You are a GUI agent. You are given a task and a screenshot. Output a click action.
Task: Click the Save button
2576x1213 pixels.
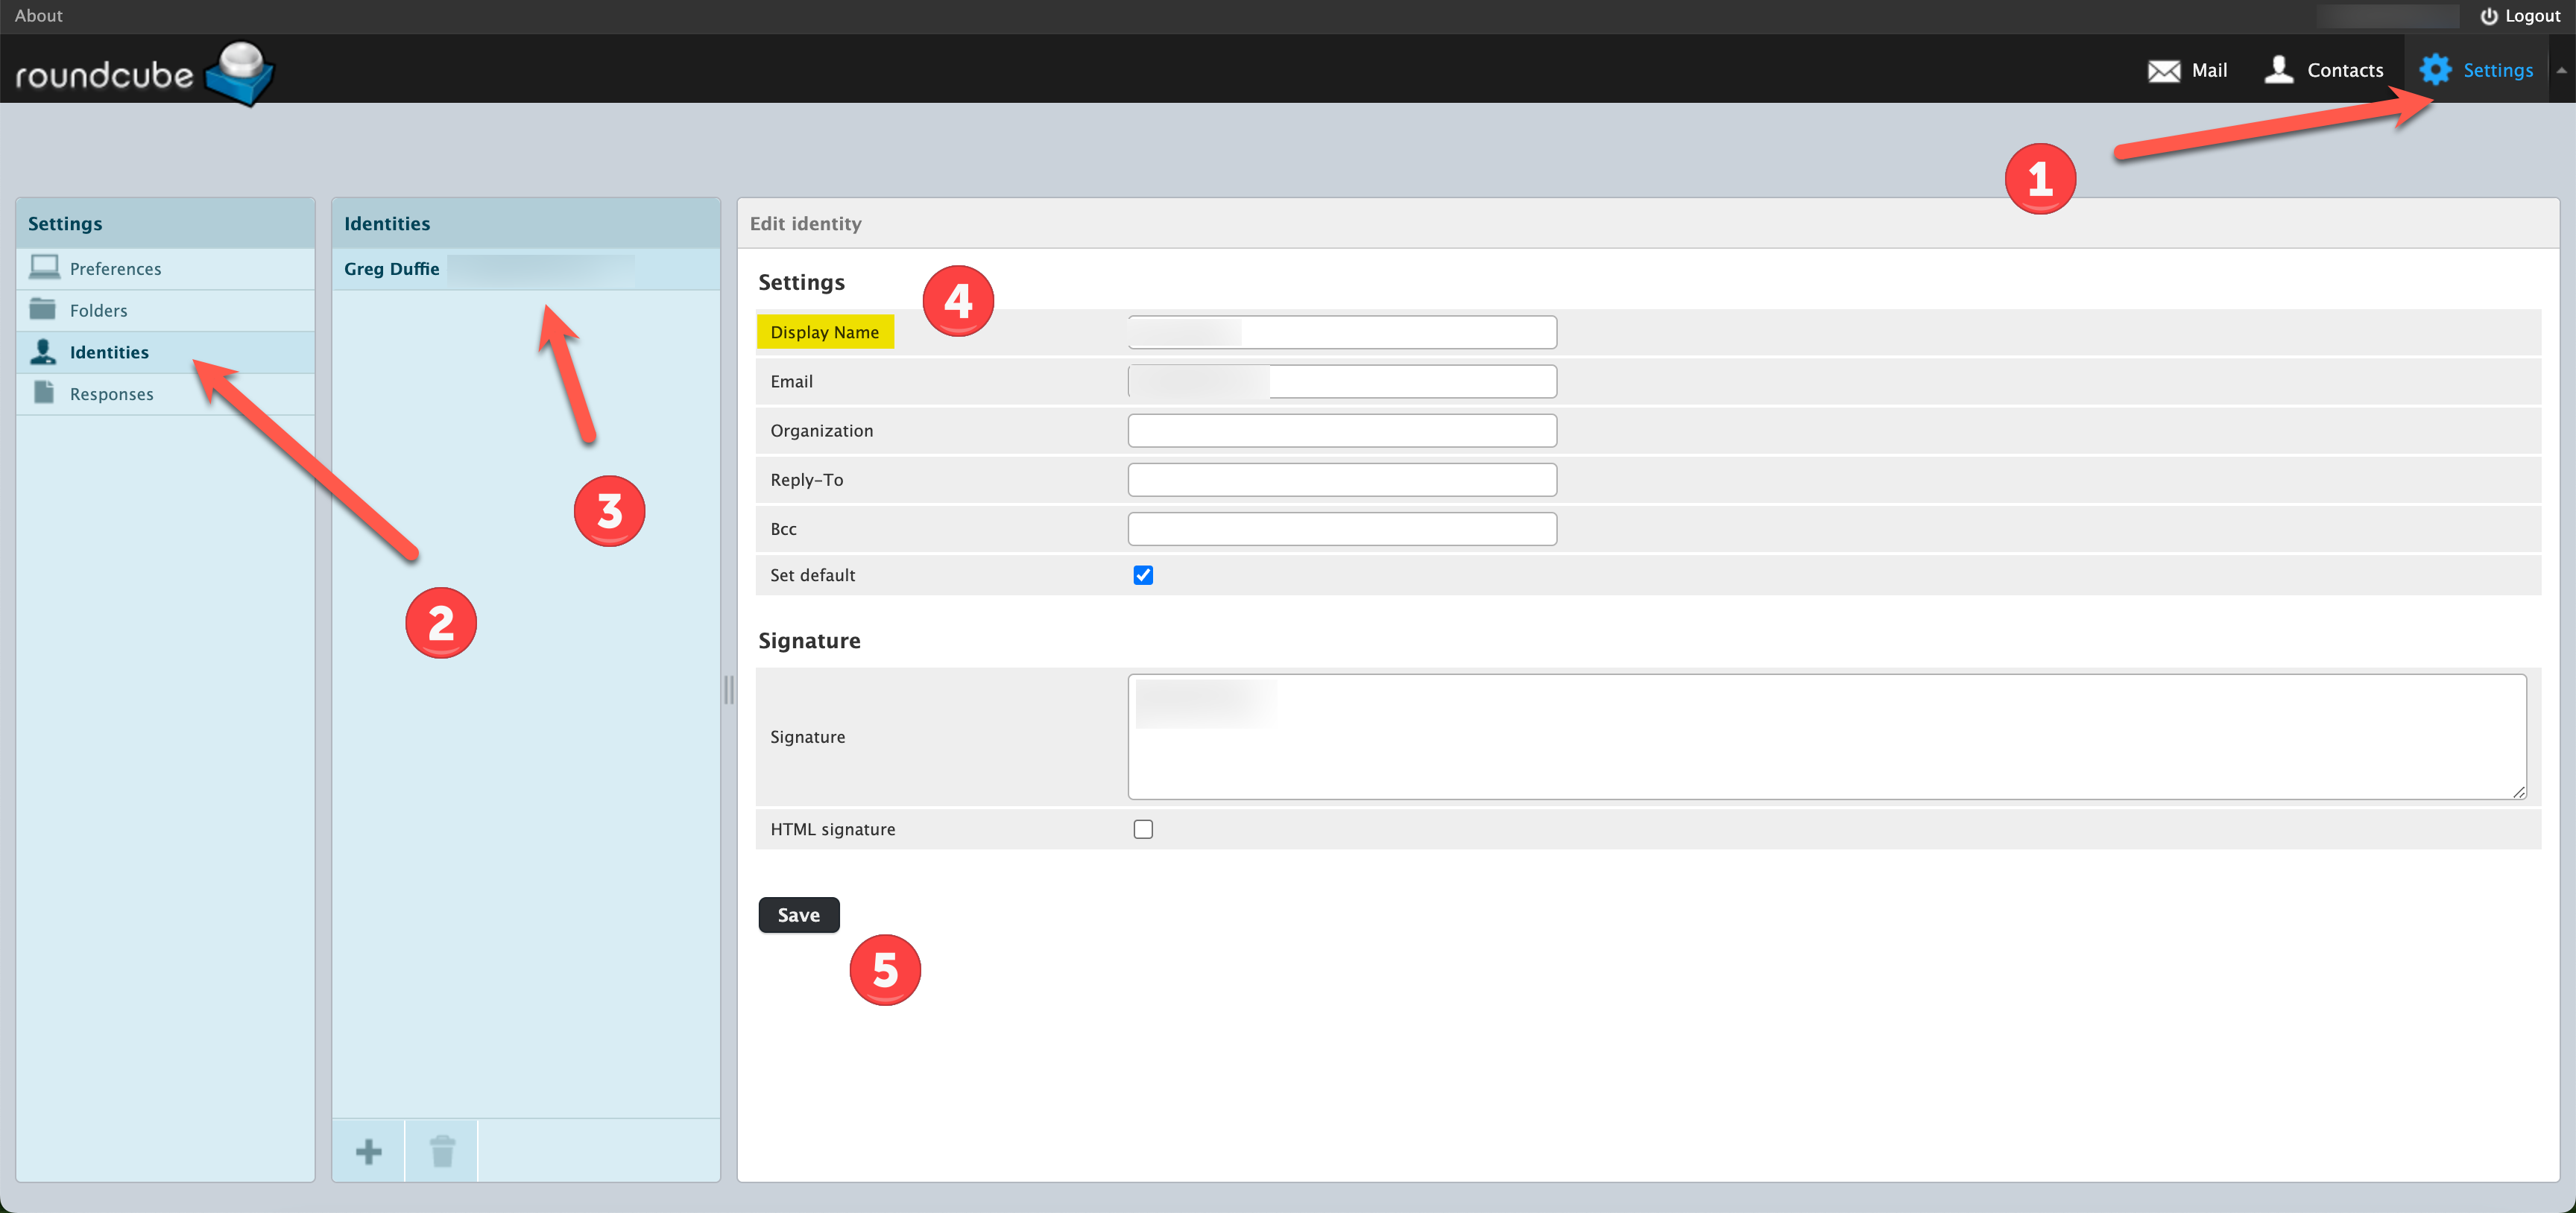tap(798, 915)
